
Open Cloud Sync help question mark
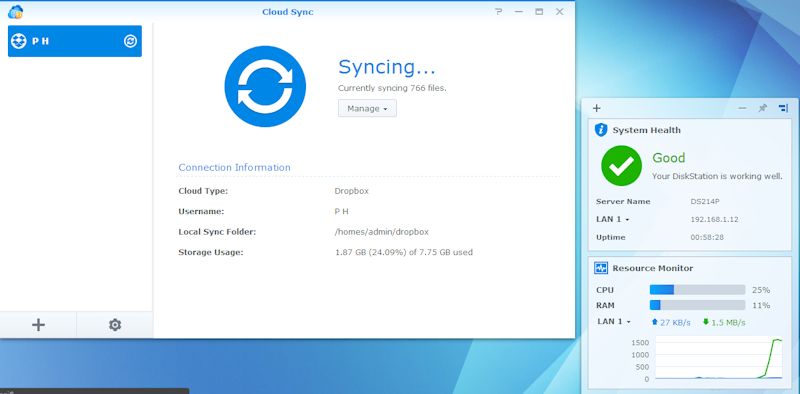(x=498, y=12)
